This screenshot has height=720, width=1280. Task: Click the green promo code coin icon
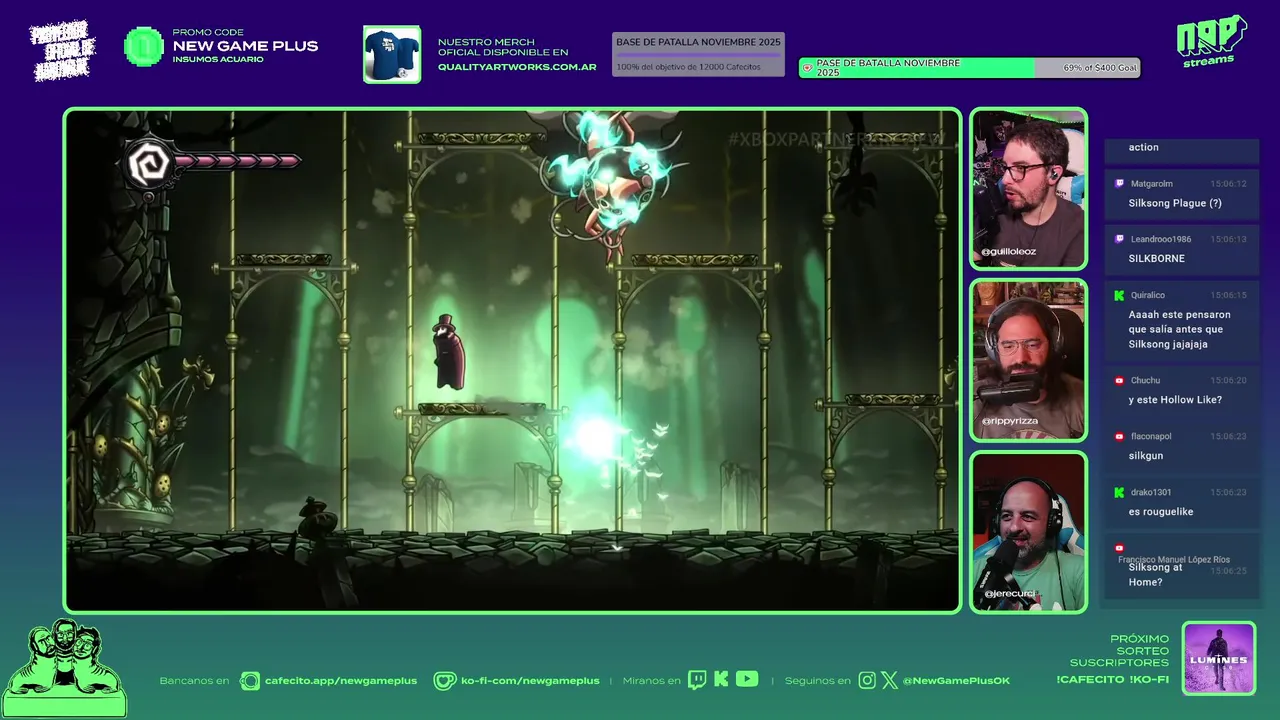(143, 47)
